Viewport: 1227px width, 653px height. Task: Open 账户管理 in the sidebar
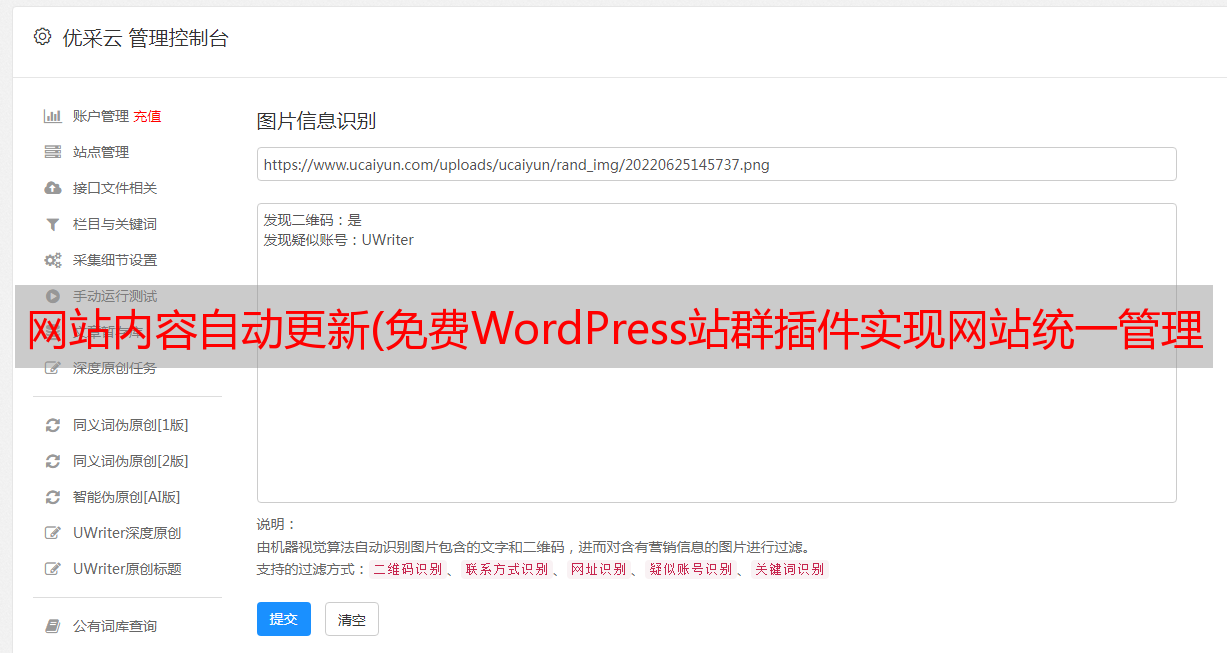(101, 116)
